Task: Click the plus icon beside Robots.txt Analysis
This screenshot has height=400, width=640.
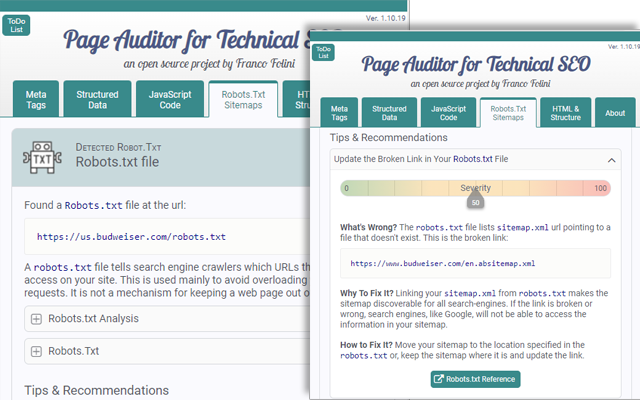Action: (36, 319)
